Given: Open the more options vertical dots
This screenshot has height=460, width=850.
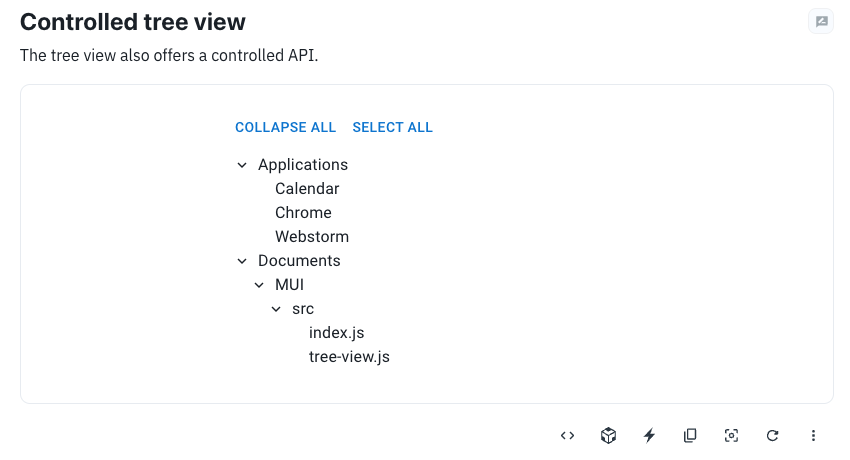Looking at the screenshot, I should pos(813,435).
